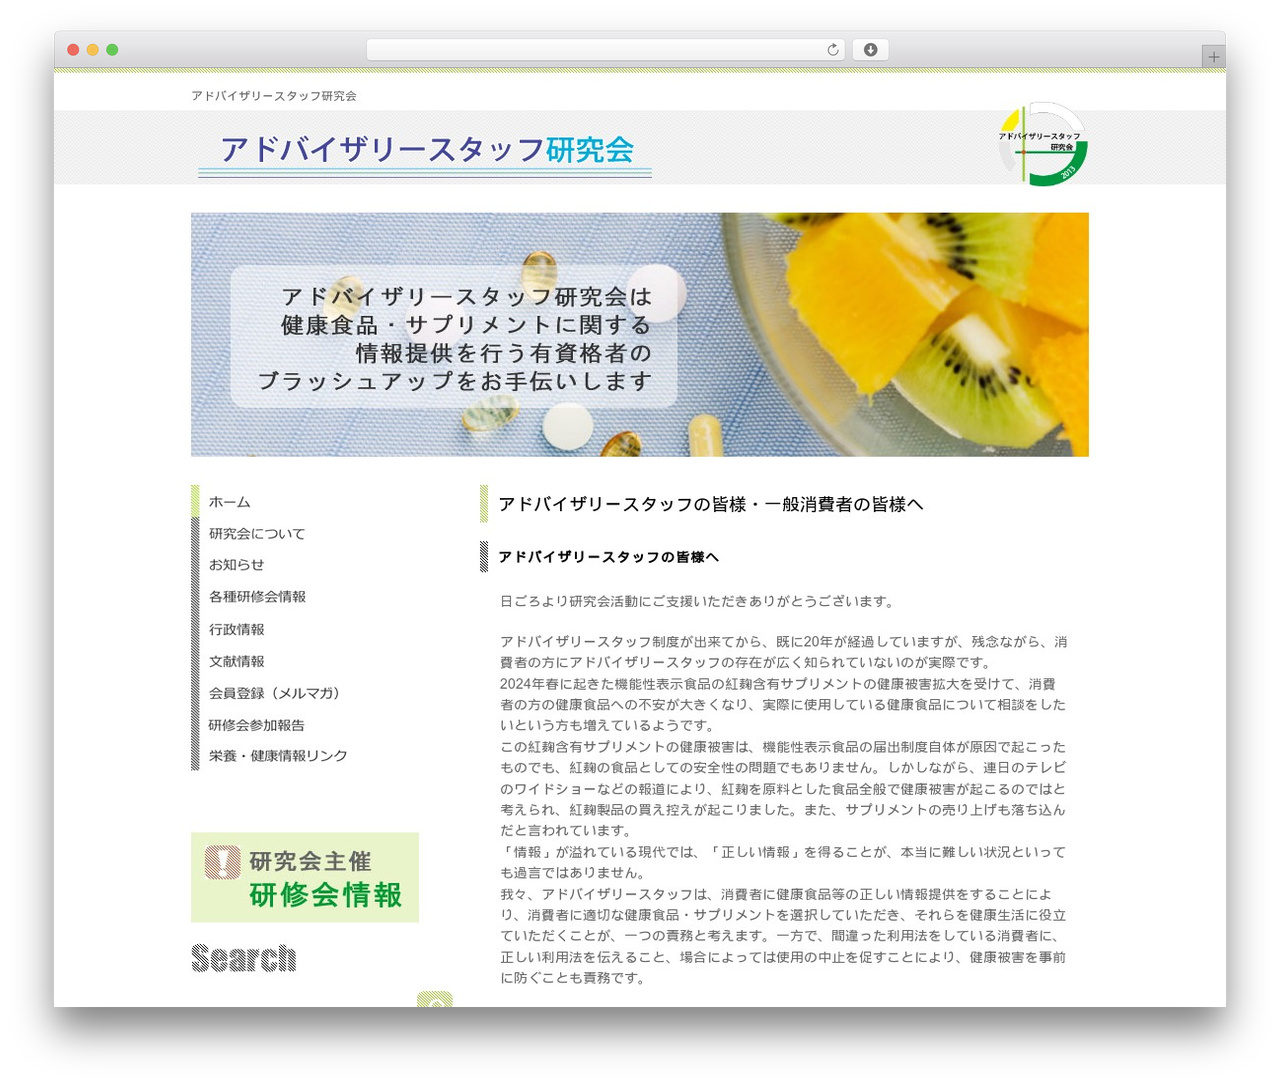Open the ホーム menu item
The image size is (1280, 1084).
pos(230,502)
